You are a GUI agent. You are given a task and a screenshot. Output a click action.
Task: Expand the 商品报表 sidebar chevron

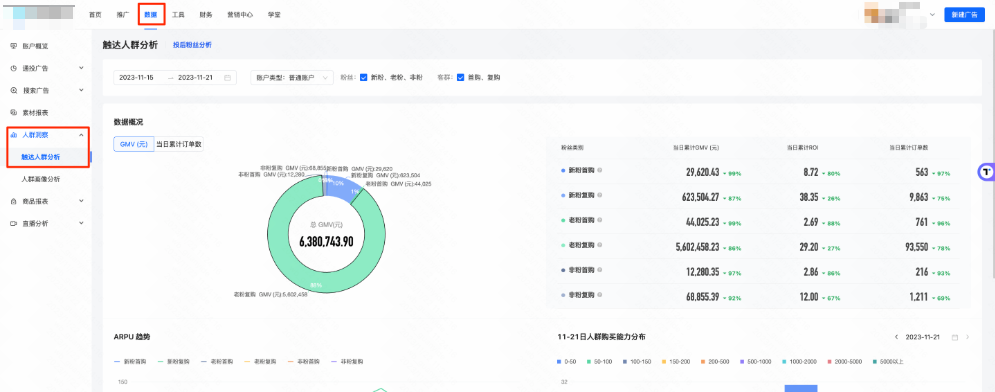[x=81, y=201]
